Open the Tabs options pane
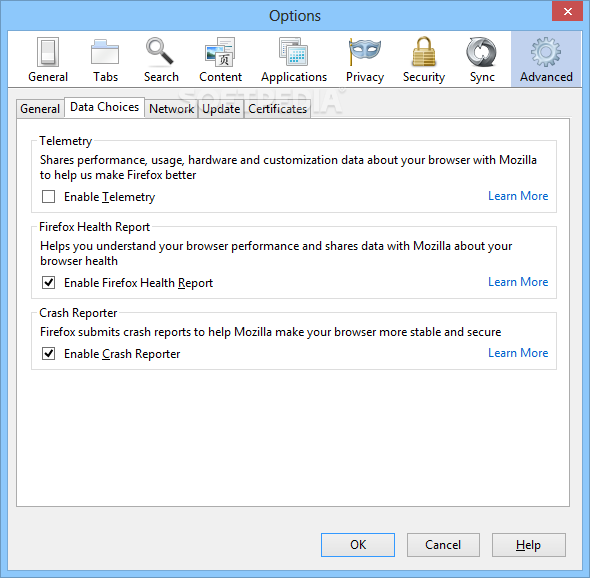 point(105,59)
